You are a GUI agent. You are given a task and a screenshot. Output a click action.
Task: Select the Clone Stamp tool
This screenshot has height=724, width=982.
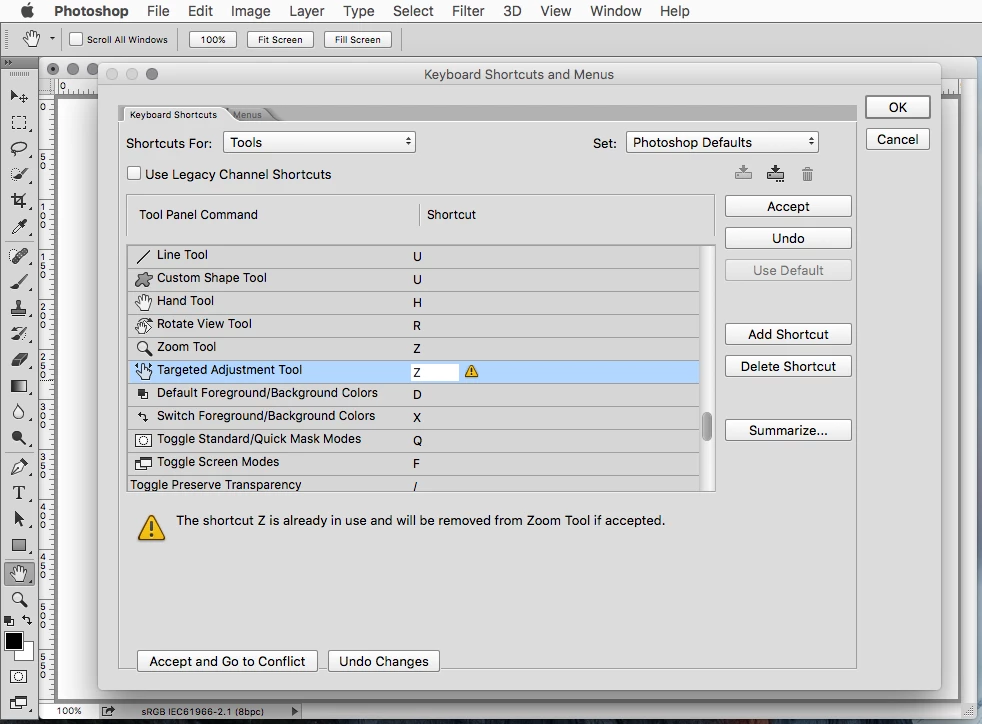click(19, 308)
